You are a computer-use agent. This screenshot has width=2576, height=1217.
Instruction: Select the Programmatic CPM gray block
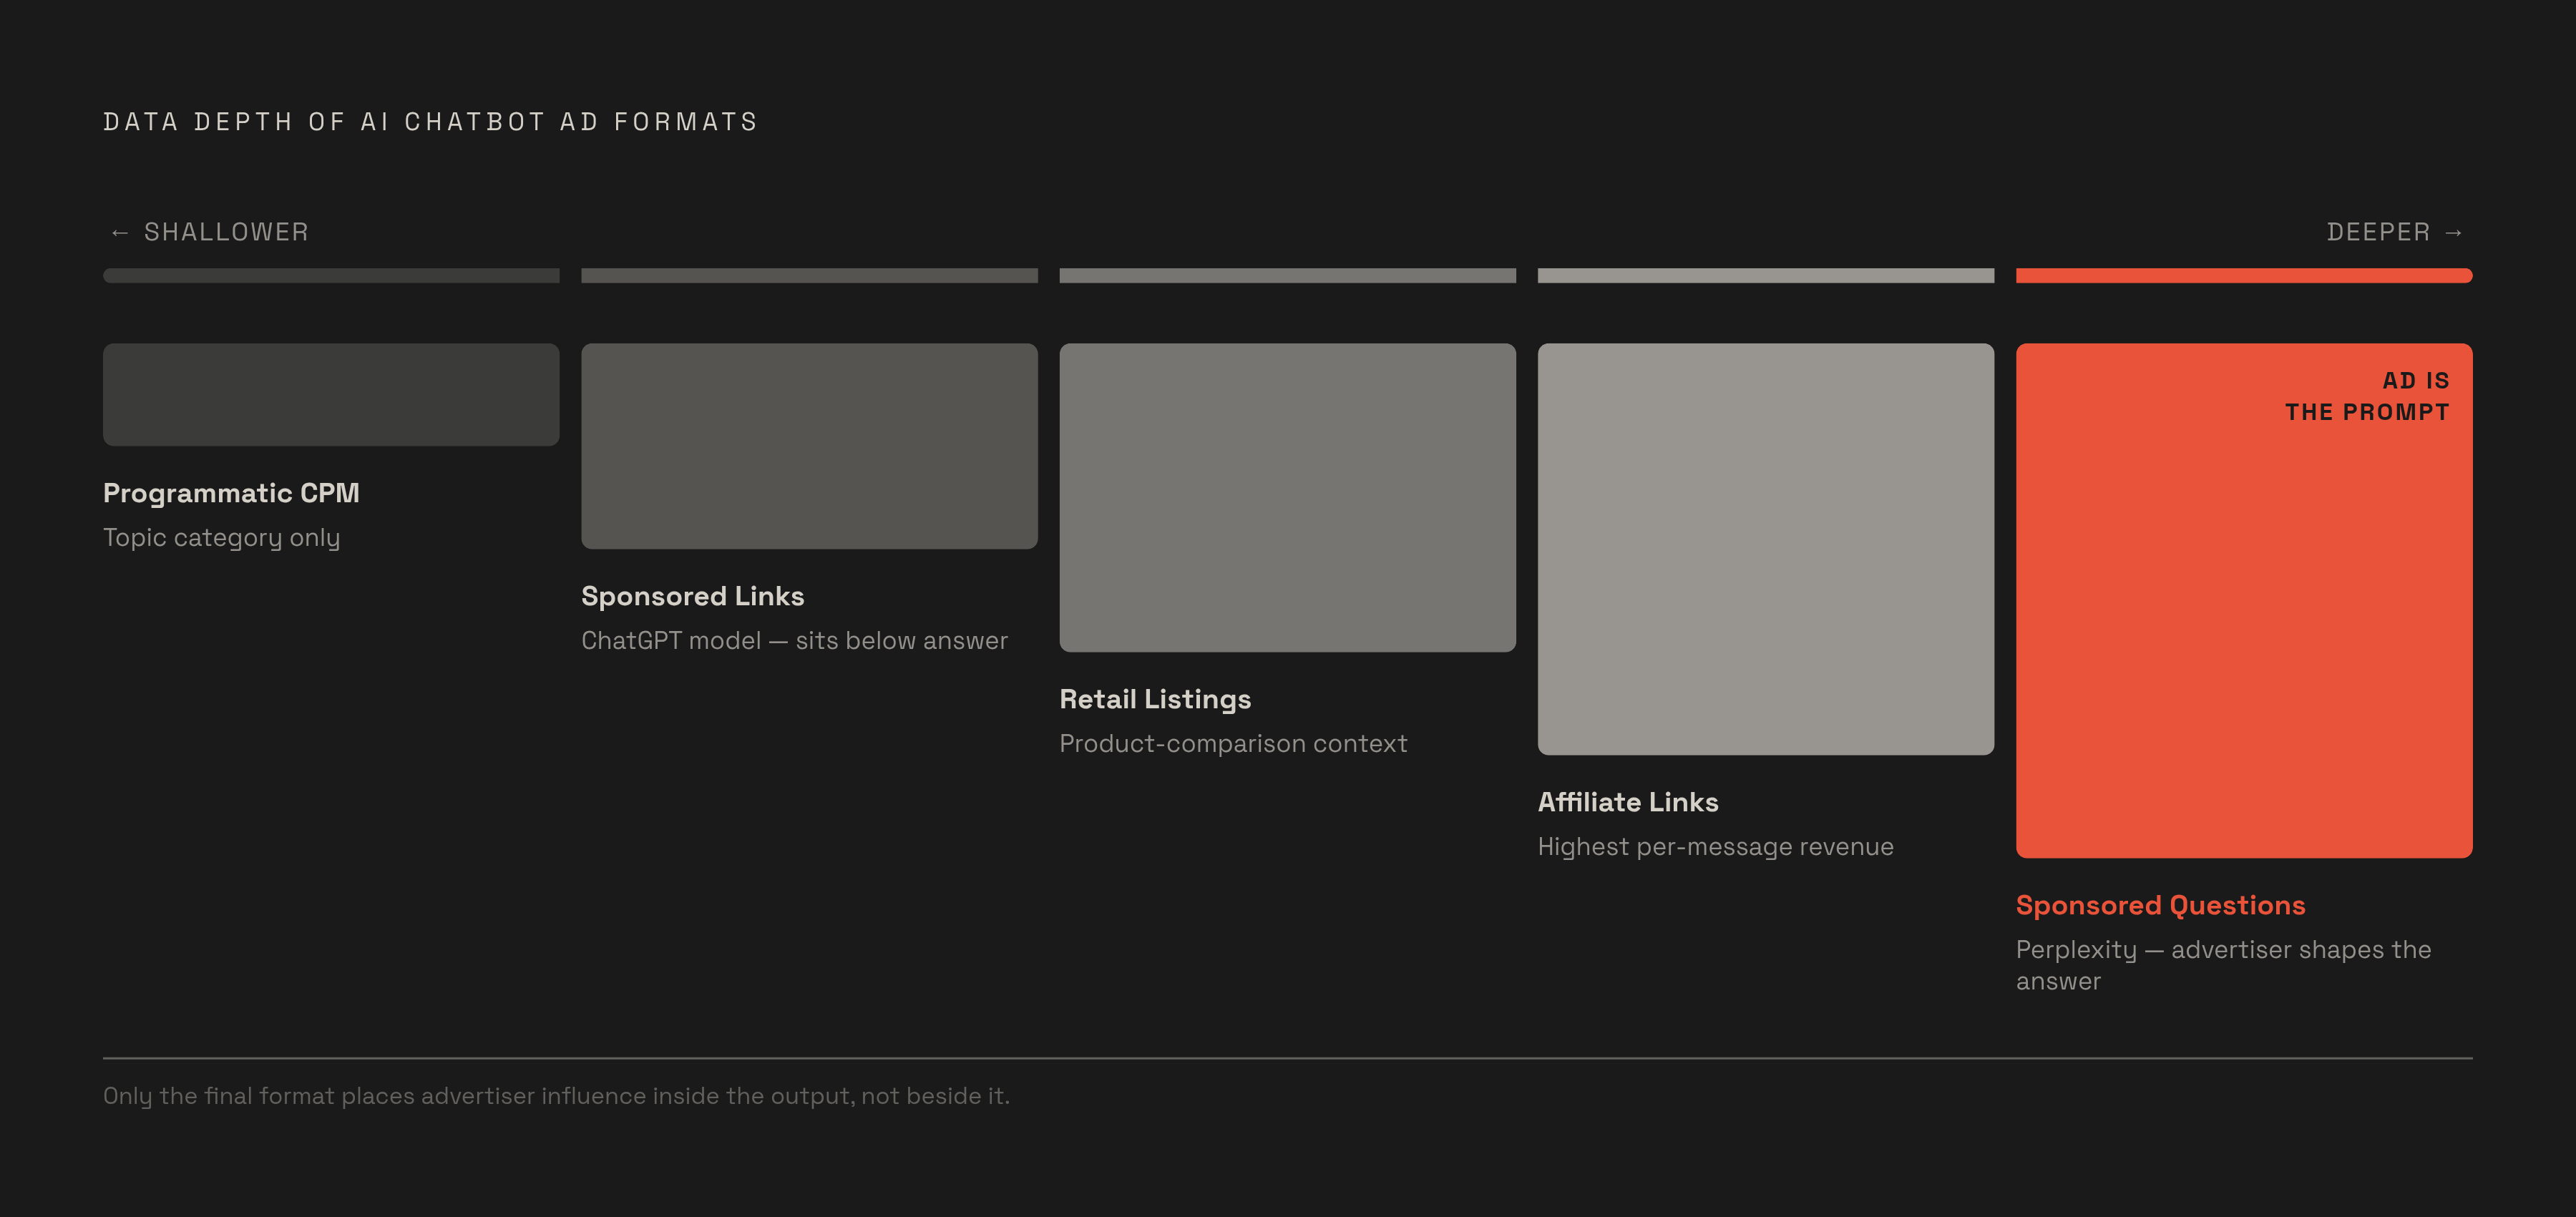pos(331,395)
